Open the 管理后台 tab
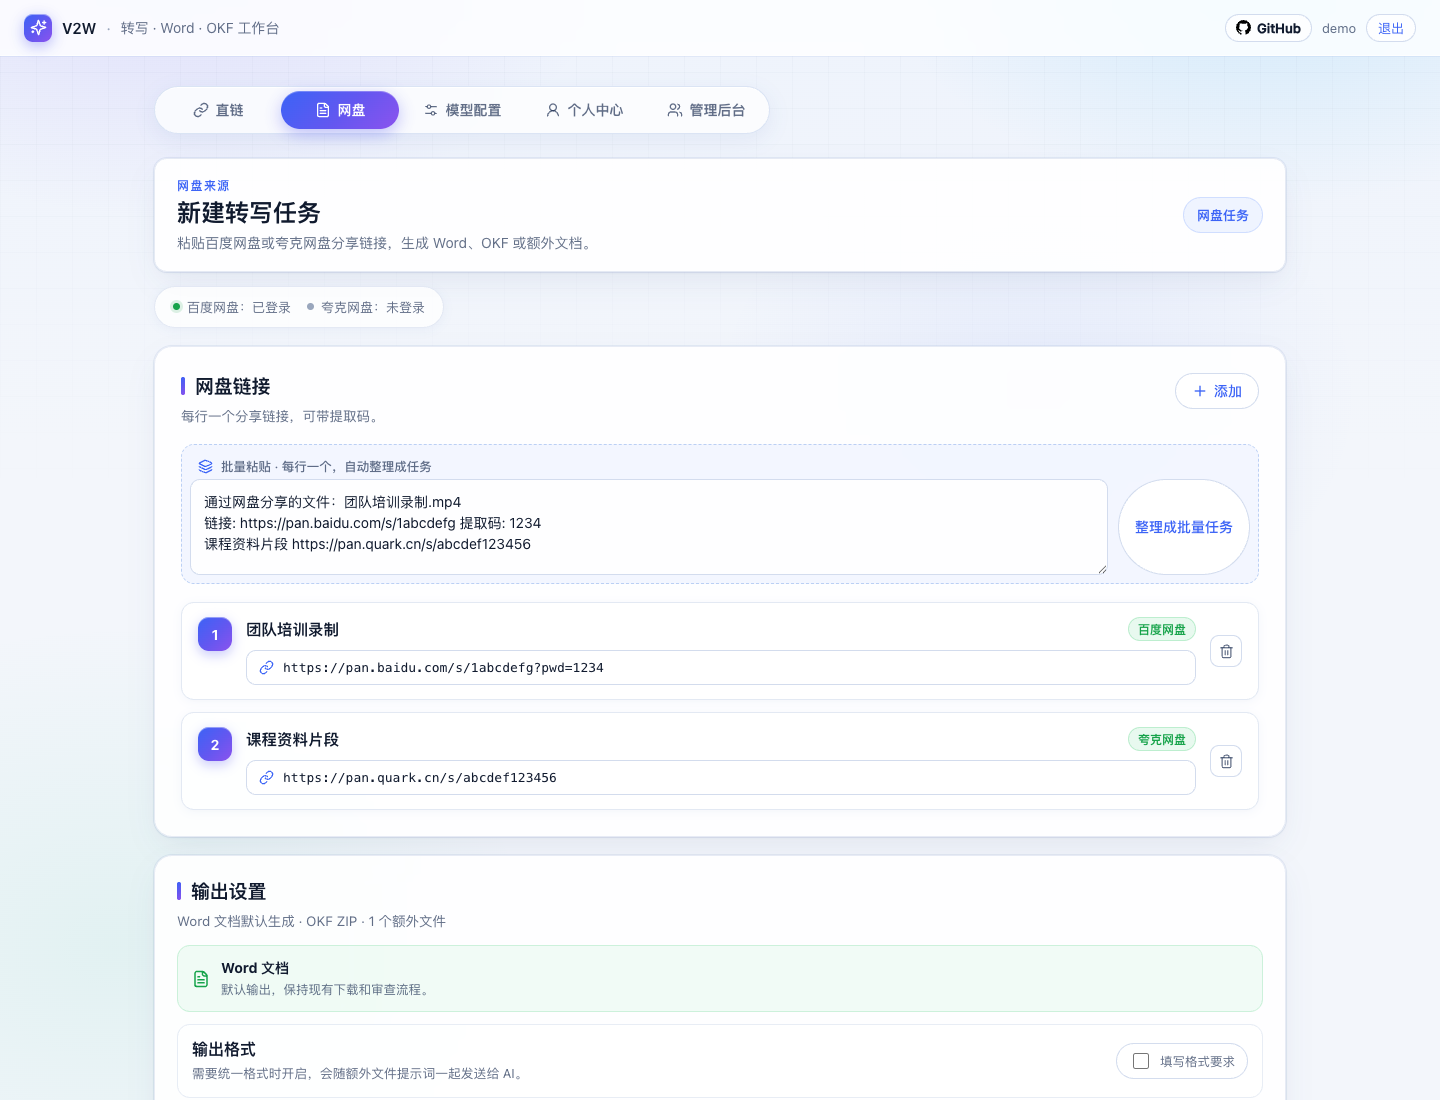 tap(706, 110)
